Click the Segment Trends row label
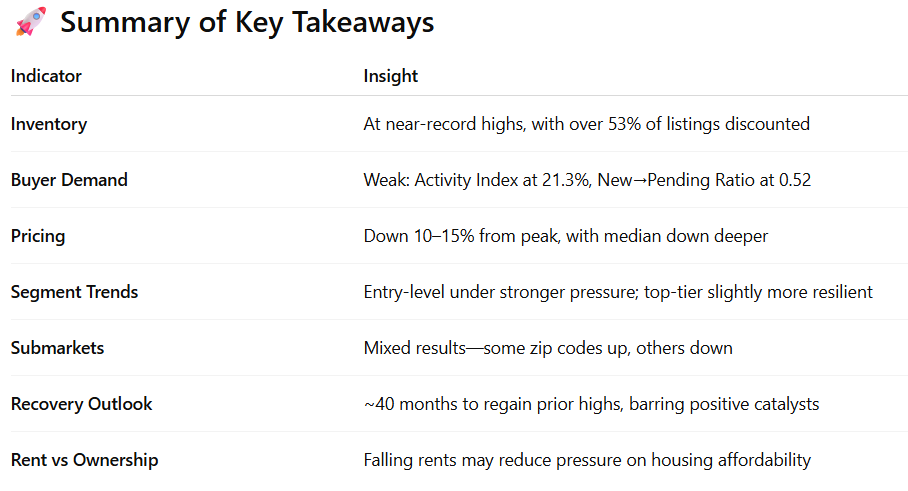This screenshot has height=491, width=908. 74,292
